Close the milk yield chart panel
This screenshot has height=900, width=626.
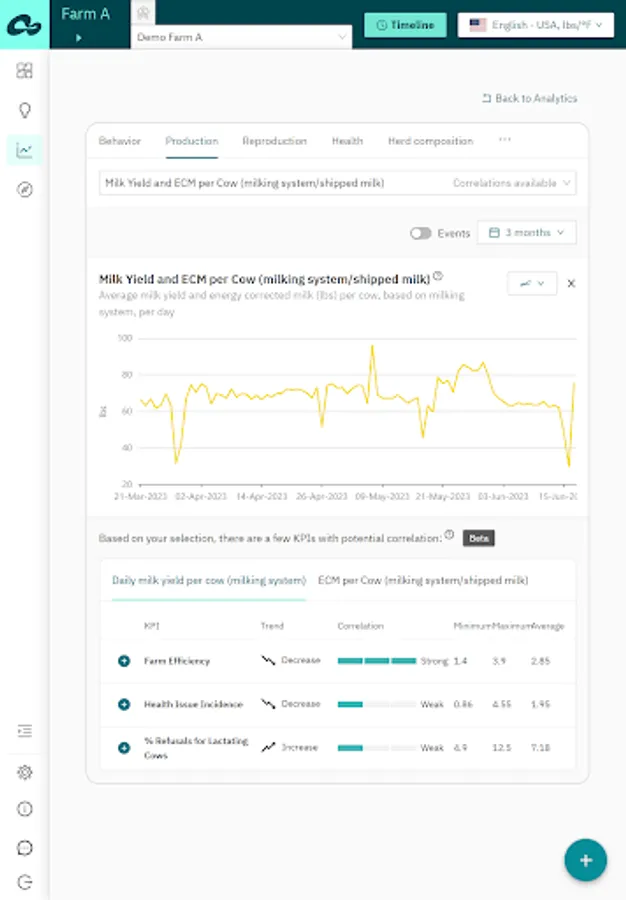point(571,283)
